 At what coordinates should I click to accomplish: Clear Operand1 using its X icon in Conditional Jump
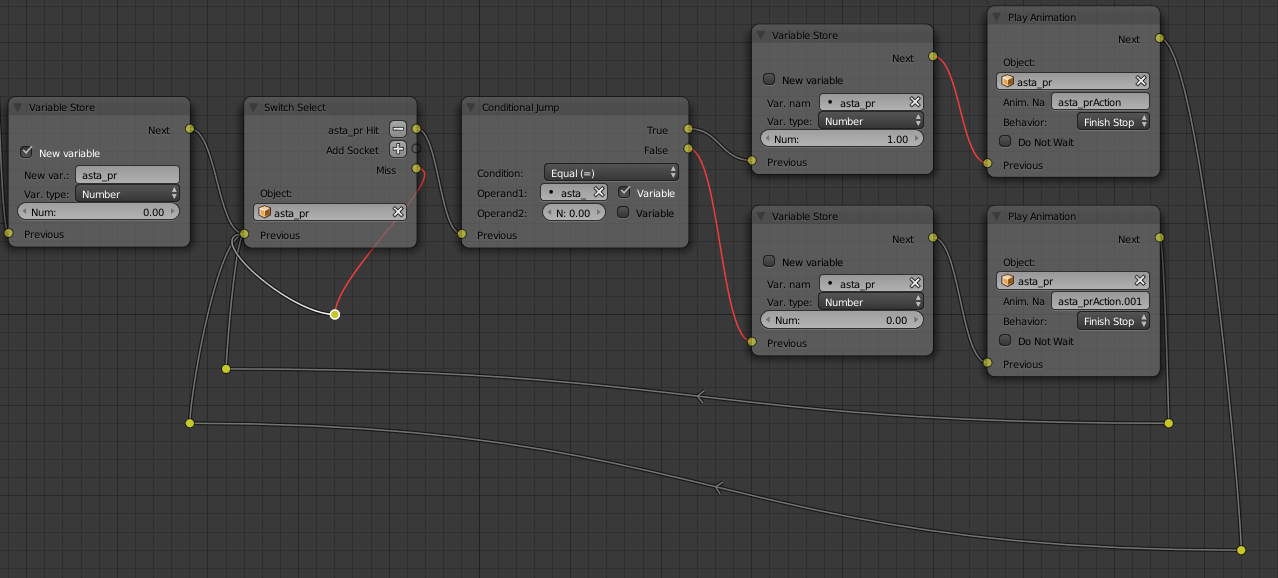(x=599, y=192)
